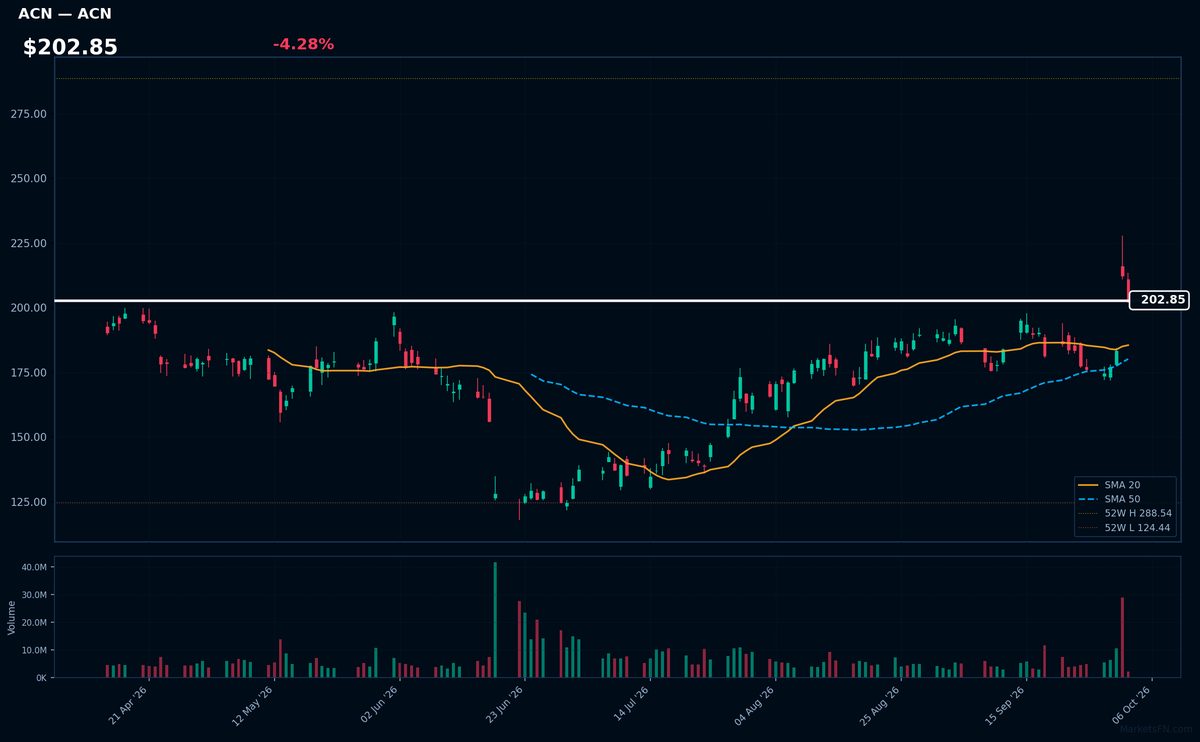Click the 14 Jul '26 date label

630,705
